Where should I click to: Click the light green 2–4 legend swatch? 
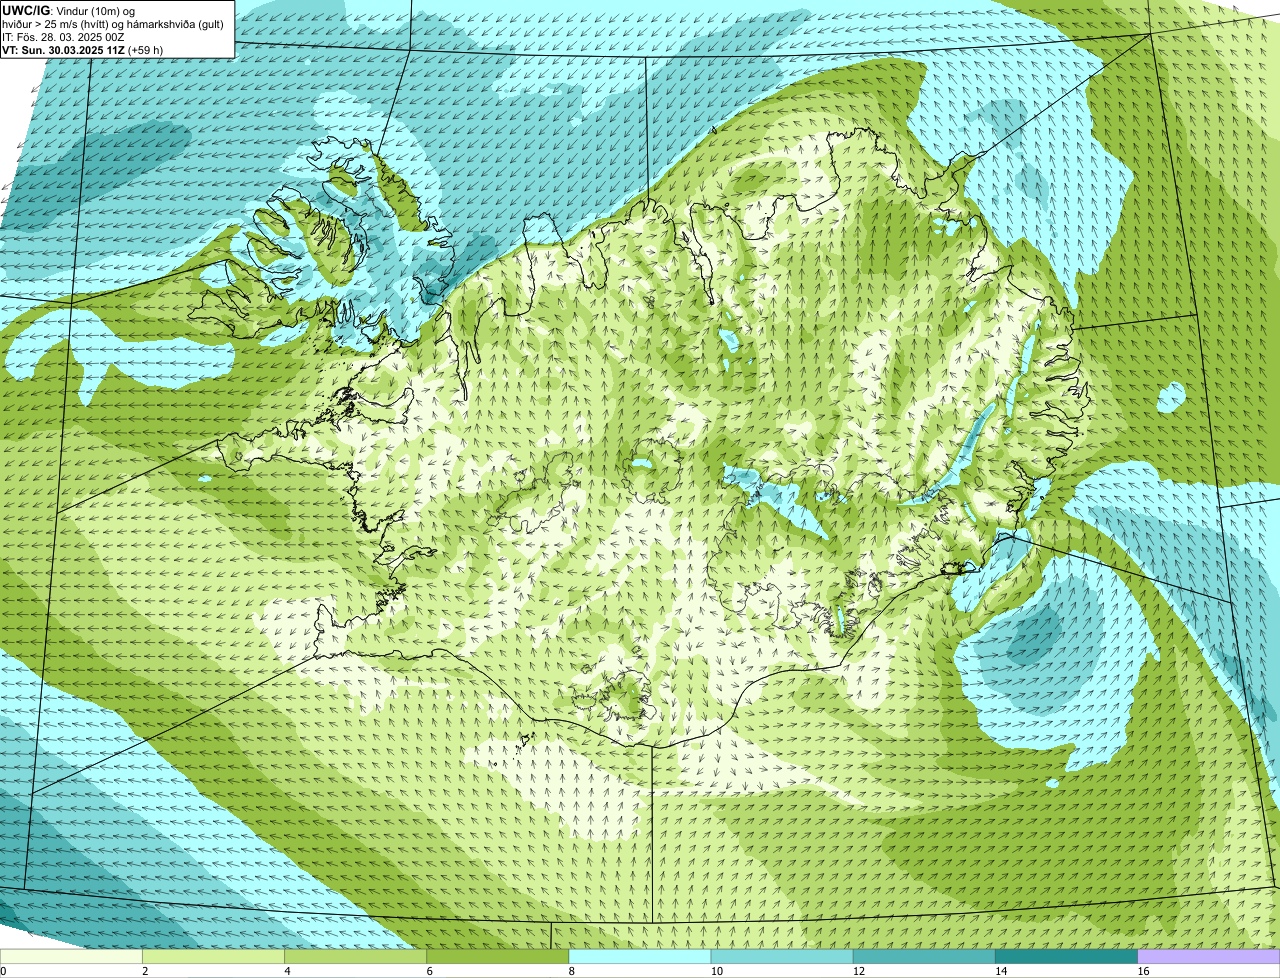[213, 956]
